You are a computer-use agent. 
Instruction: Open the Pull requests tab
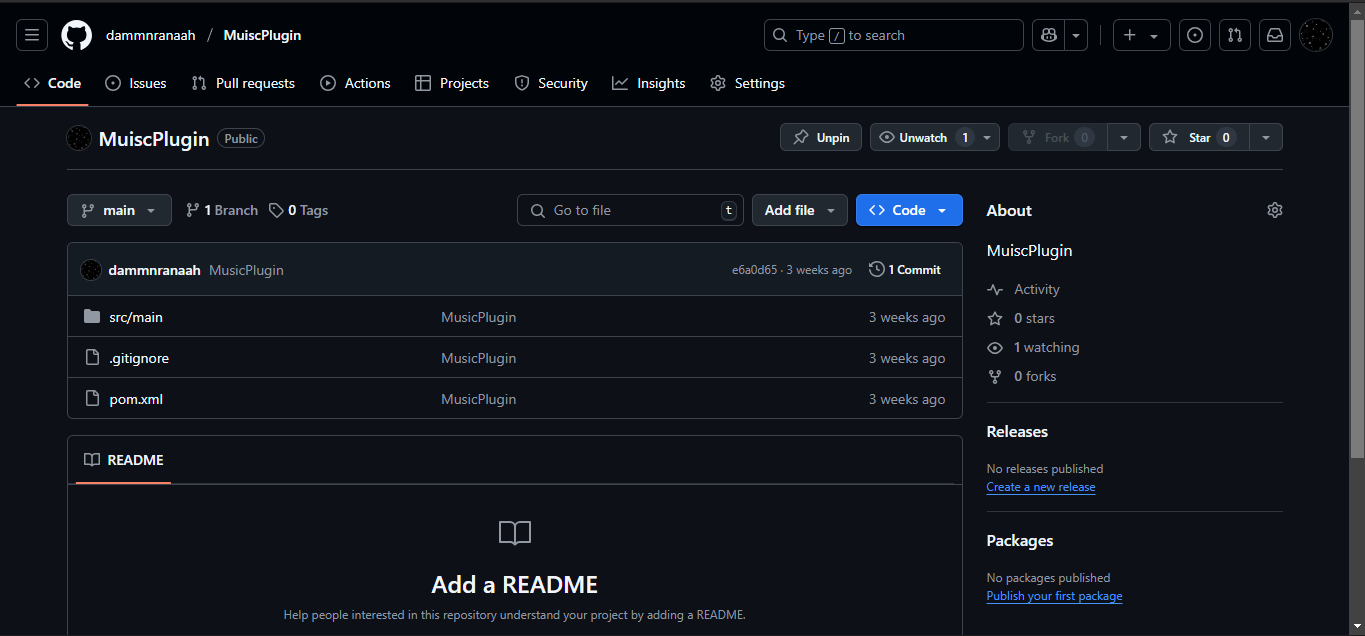[243, 83]
